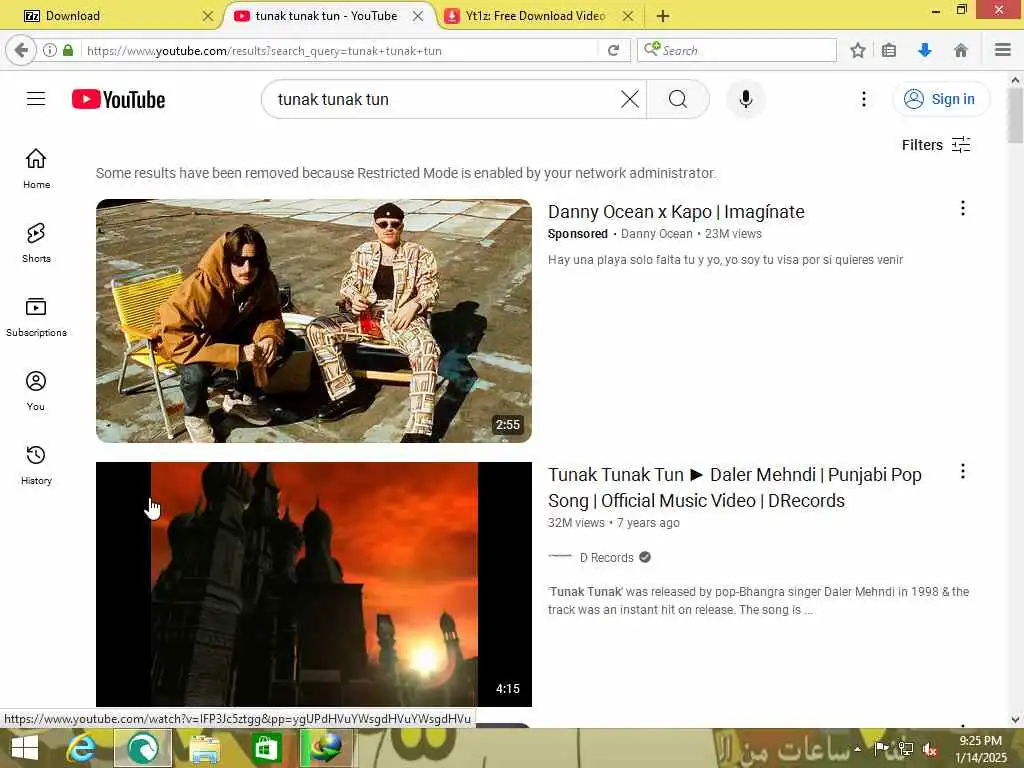
Task: Show site information icon
Action: coord(49,50)
